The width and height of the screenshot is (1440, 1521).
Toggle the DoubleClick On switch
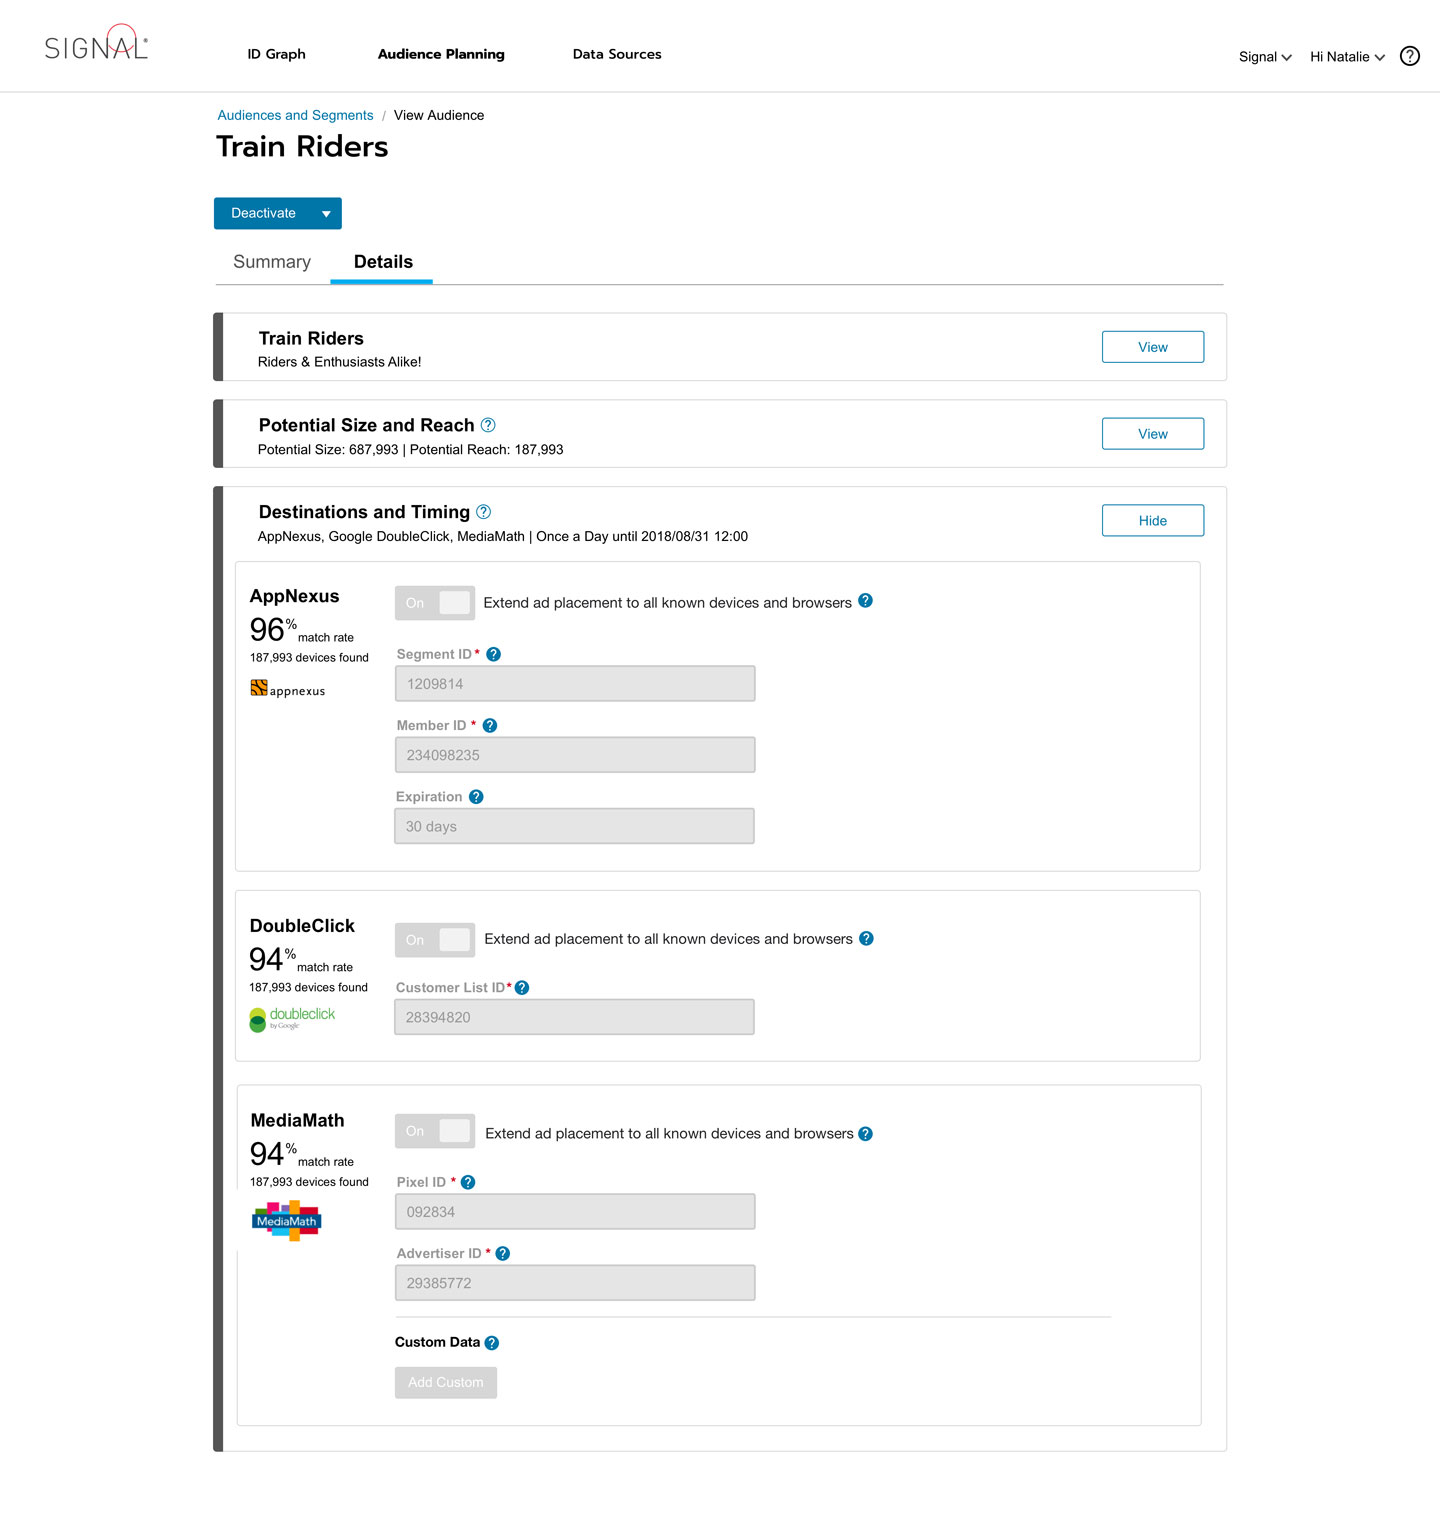[x=435, y=940]
